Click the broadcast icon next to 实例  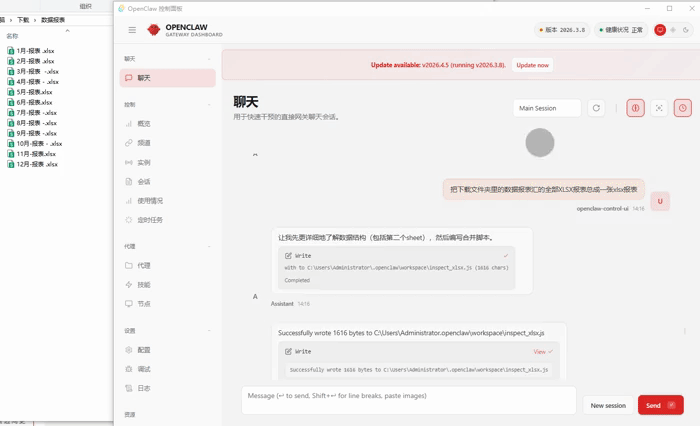pyautogui.click(x=129, y=163)
